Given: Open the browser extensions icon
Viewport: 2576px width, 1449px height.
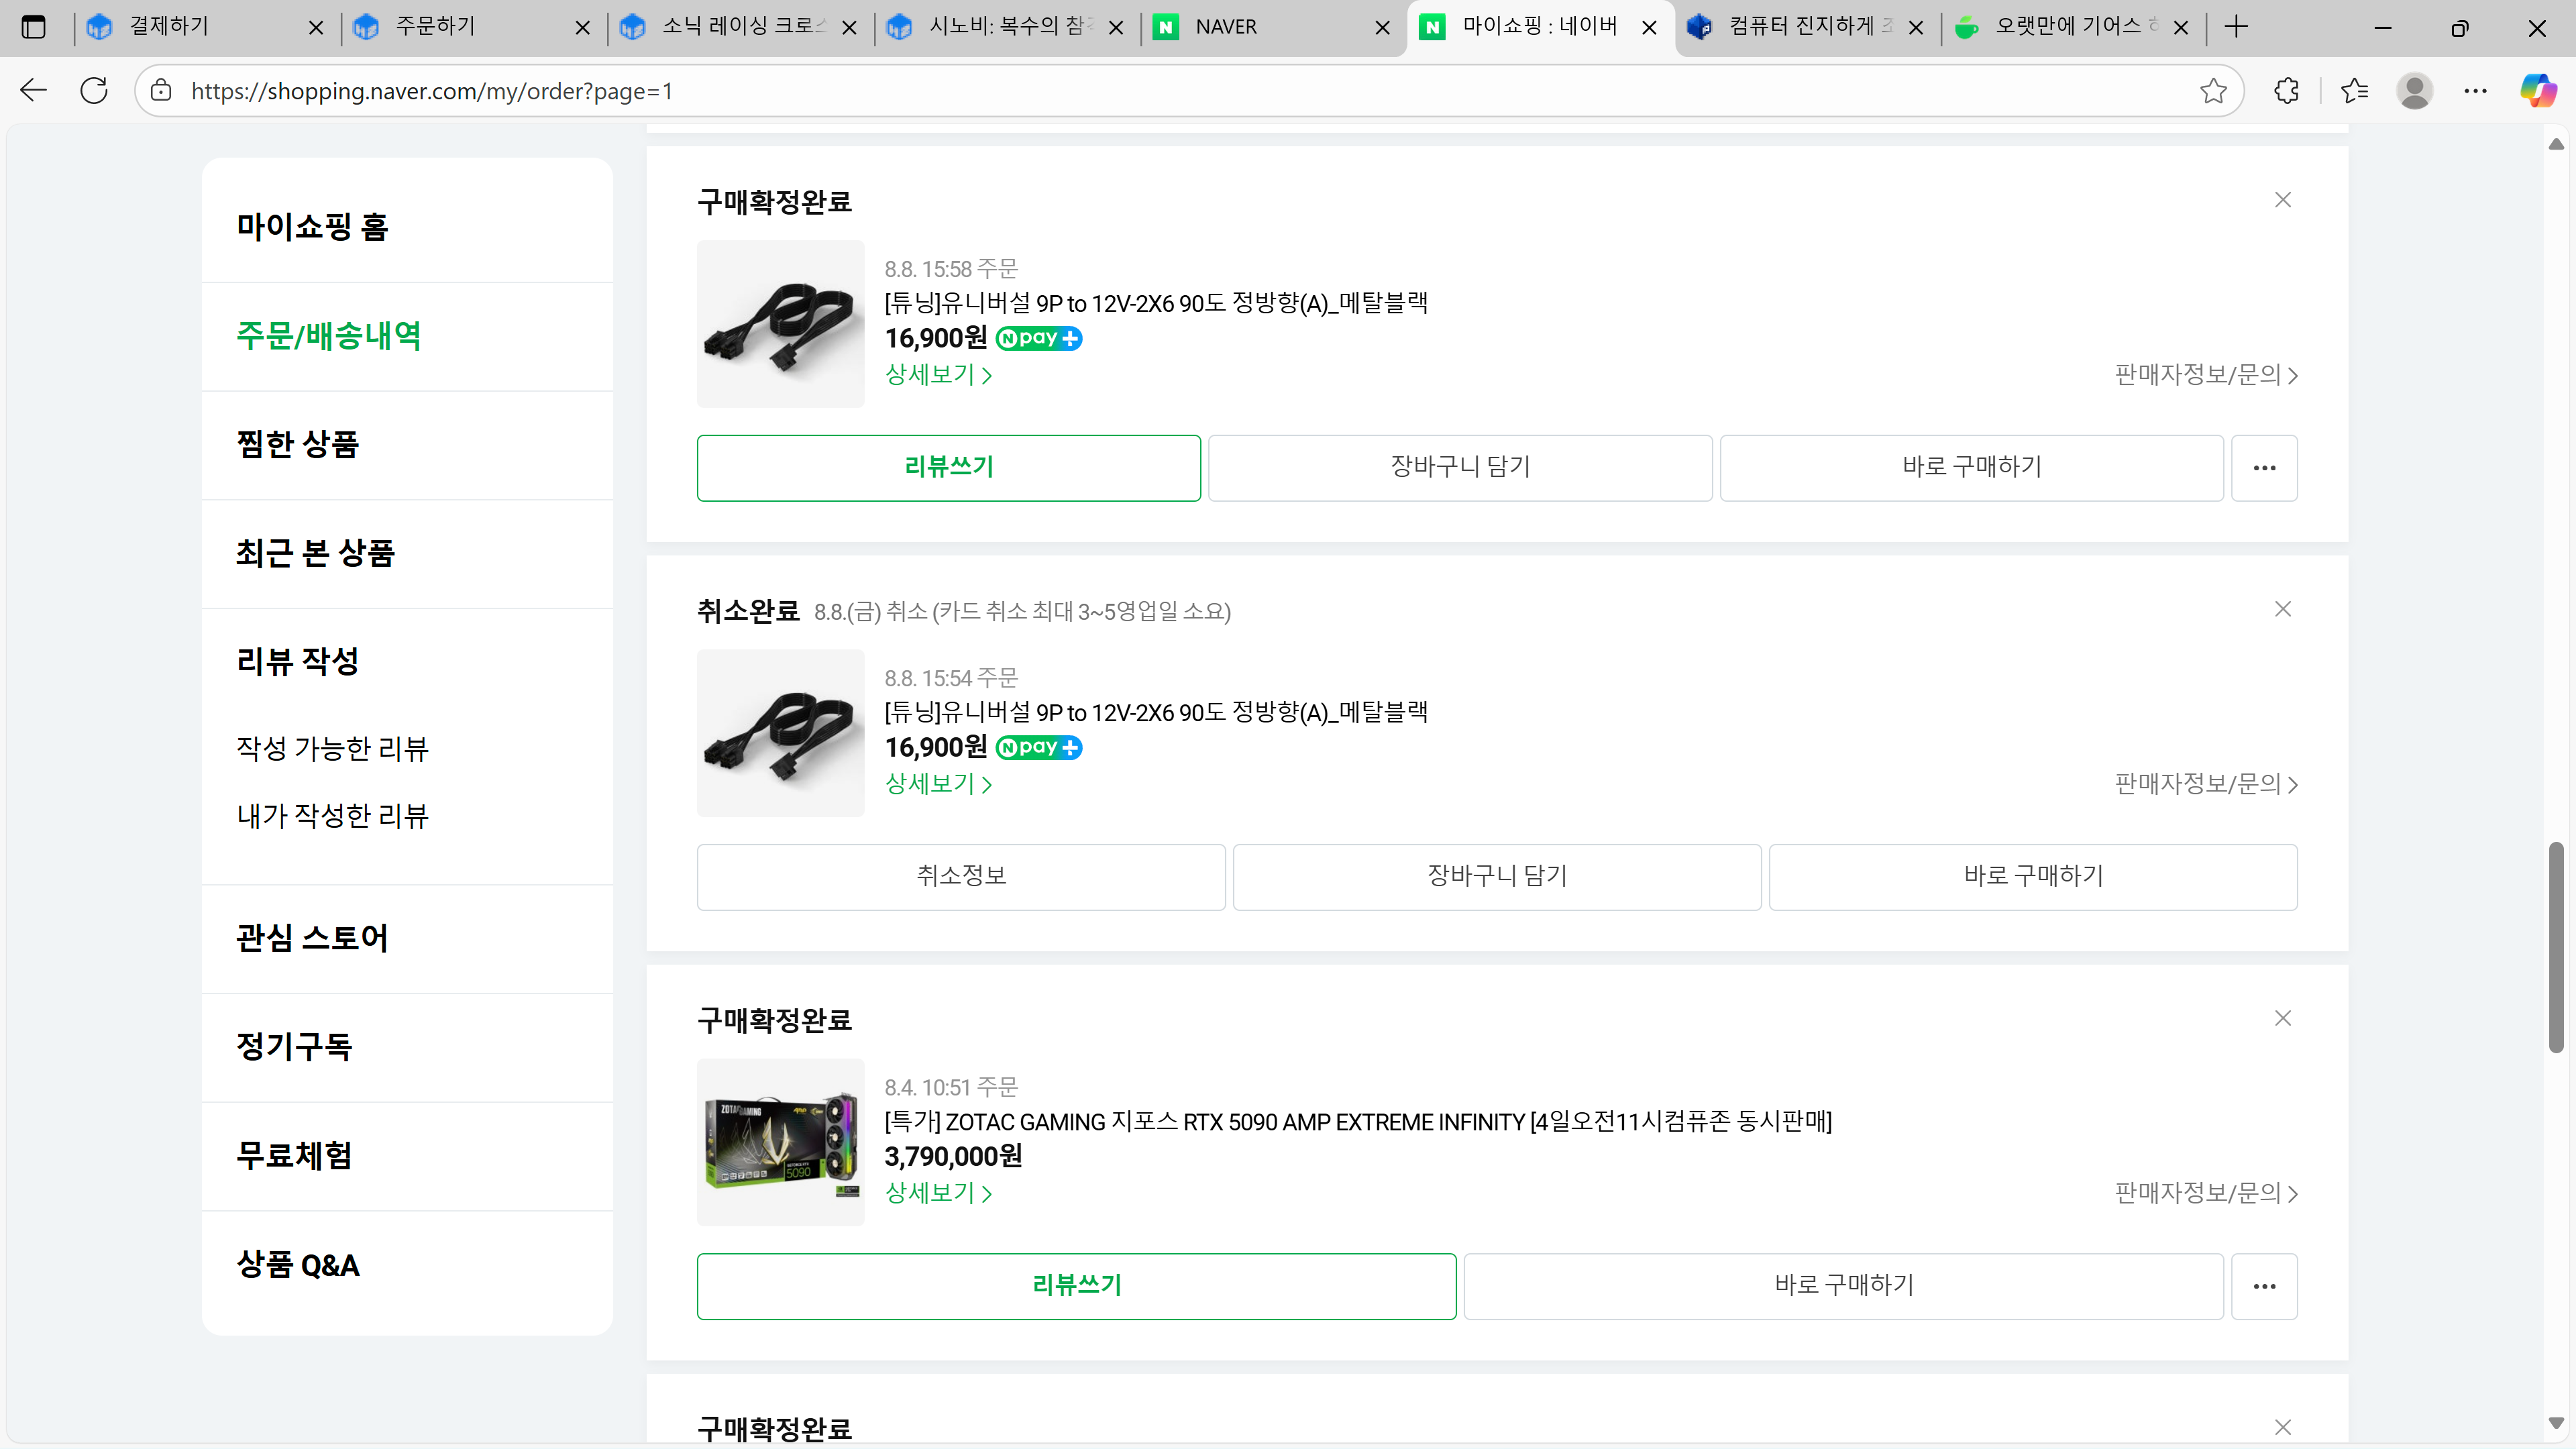Looking at the screenshot, I should click(2286, 91).
